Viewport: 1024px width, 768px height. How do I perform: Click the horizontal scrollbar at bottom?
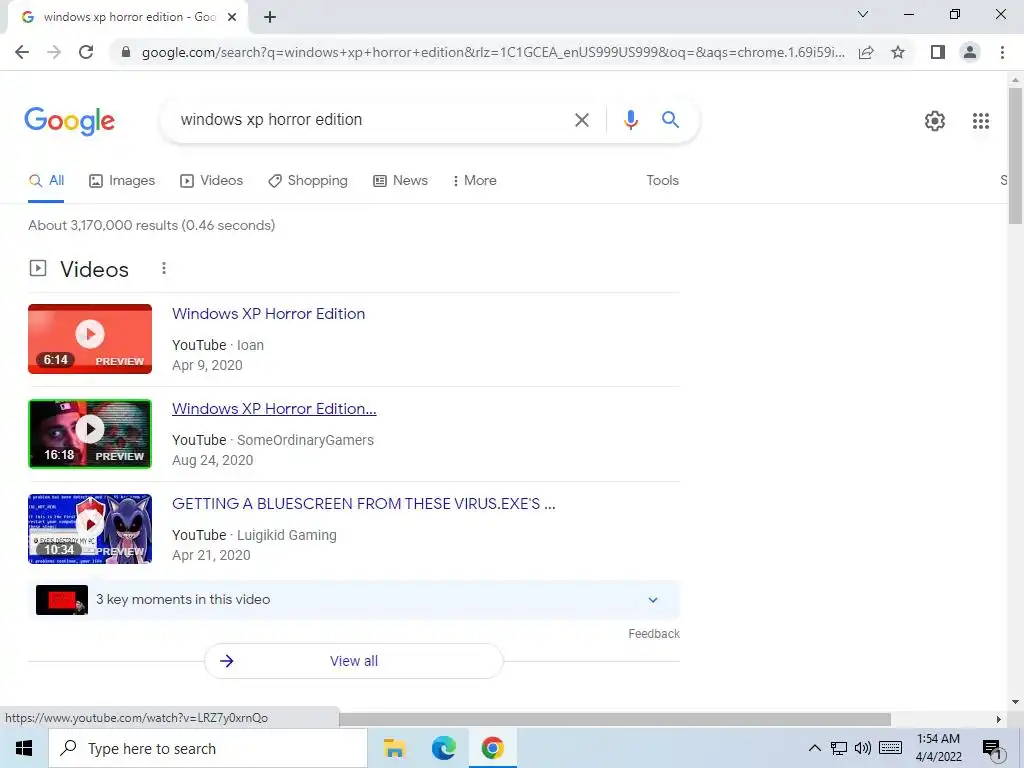pos(615,719)
